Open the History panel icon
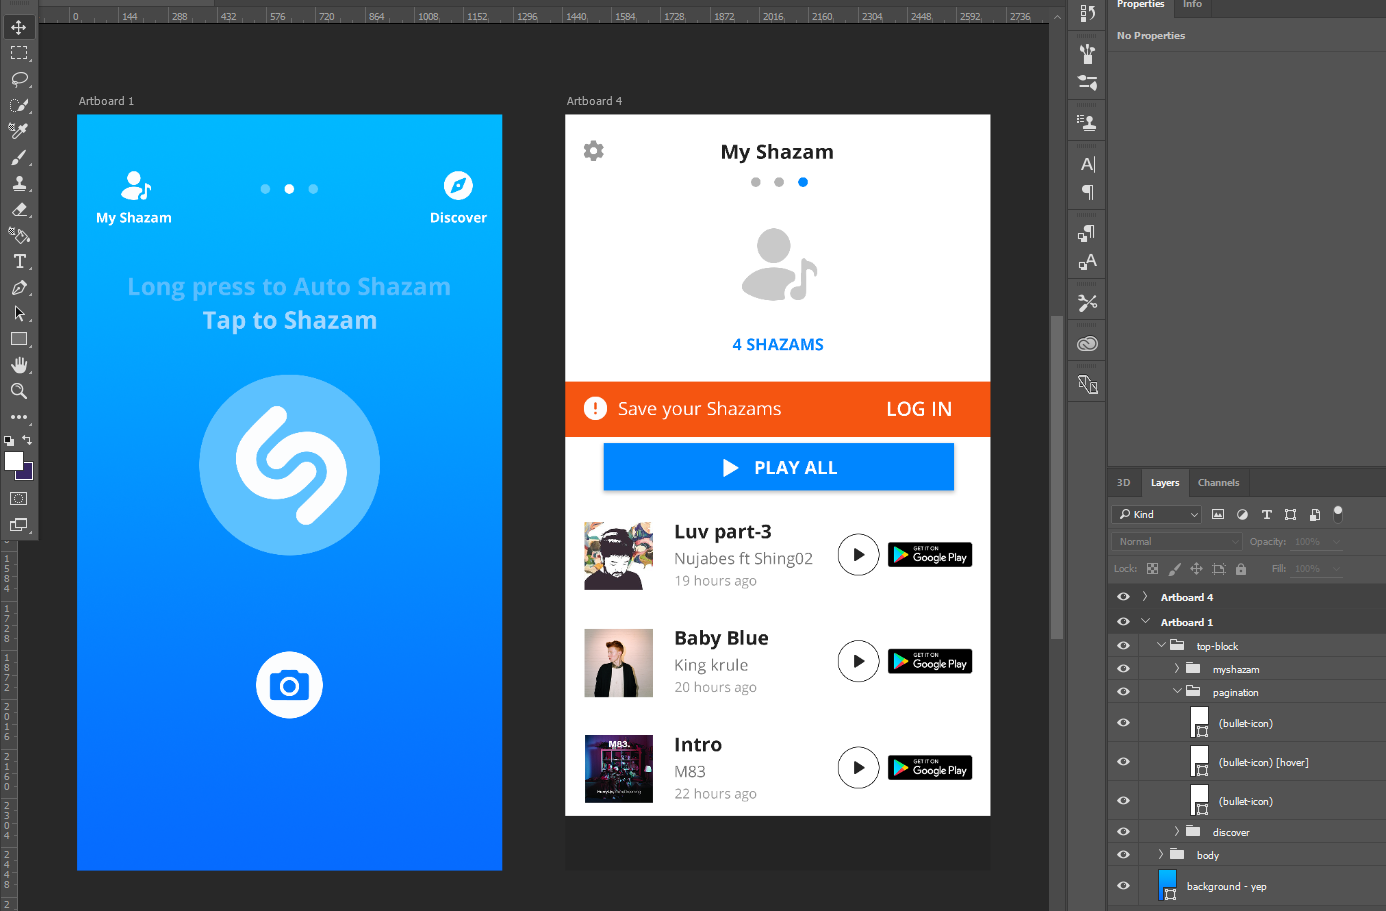The height and width of the screenshot is (911, 1386). pos(1087,14)
